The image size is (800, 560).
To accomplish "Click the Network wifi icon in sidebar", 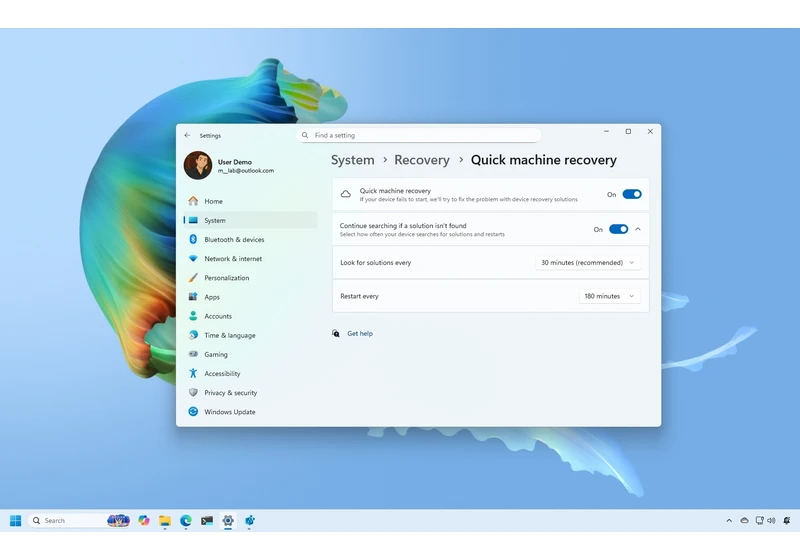I will 193,259.
